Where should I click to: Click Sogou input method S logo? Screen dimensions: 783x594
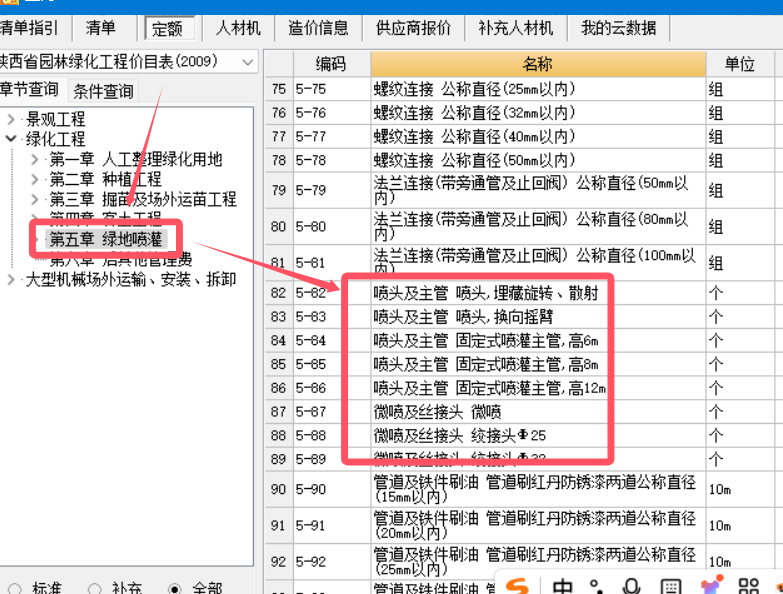pyautogui.click(x=517, y=585)
